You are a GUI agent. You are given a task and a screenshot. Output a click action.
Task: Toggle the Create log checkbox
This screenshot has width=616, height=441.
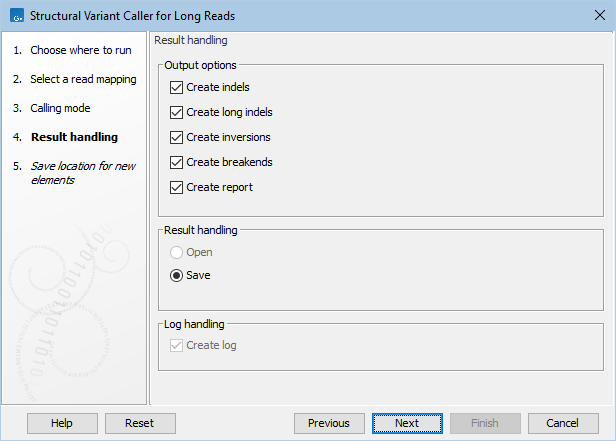point(177,345)
